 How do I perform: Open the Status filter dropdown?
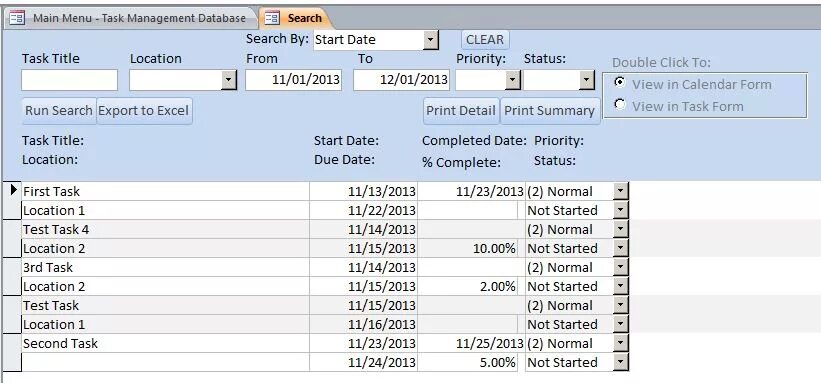pyautogui.click(x=587, y=80)
